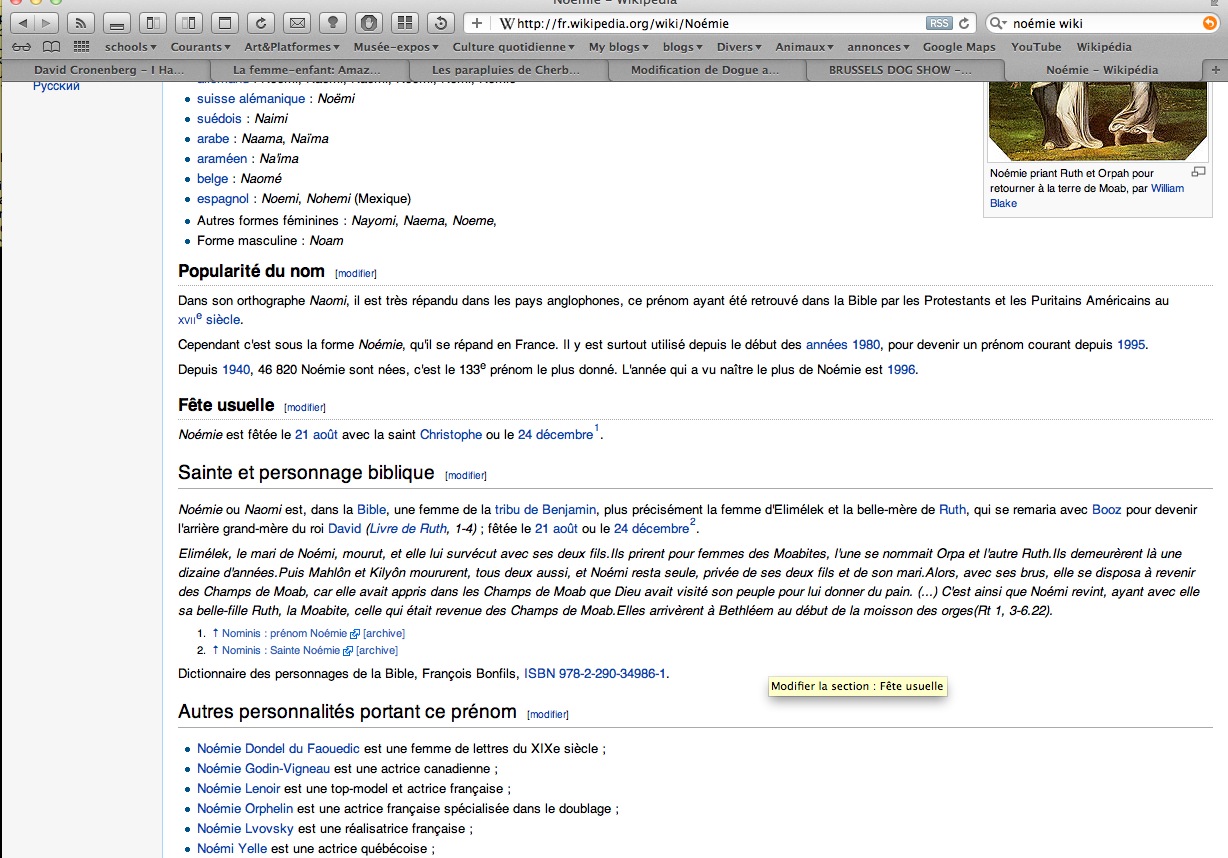Click the RSS badge in the address bar

tap(939, 23)
